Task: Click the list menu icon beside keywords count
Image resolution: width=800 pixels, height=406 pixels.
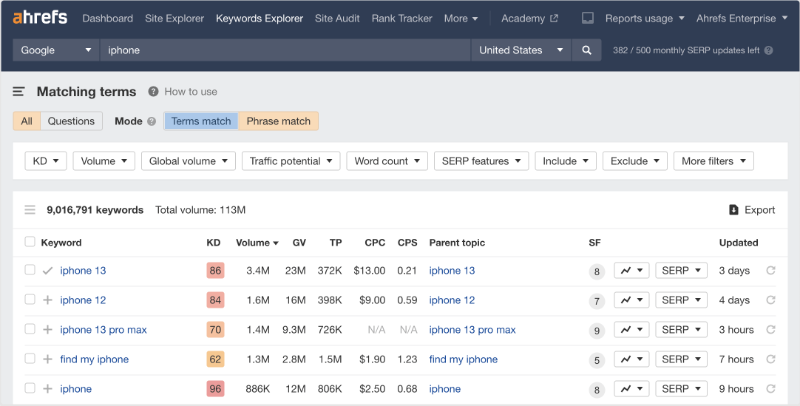Action: tap(30, 210)
